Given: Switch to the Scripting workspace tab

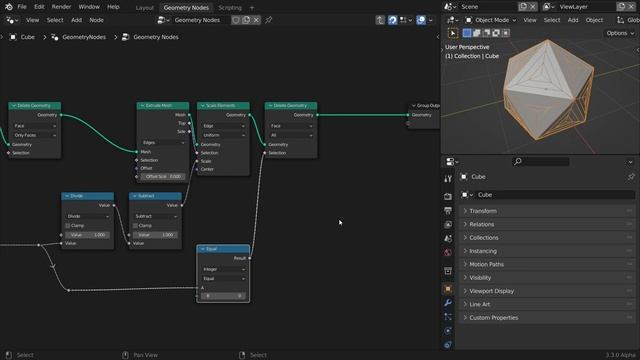Looking at the screenshot, I should coord(230,8).
